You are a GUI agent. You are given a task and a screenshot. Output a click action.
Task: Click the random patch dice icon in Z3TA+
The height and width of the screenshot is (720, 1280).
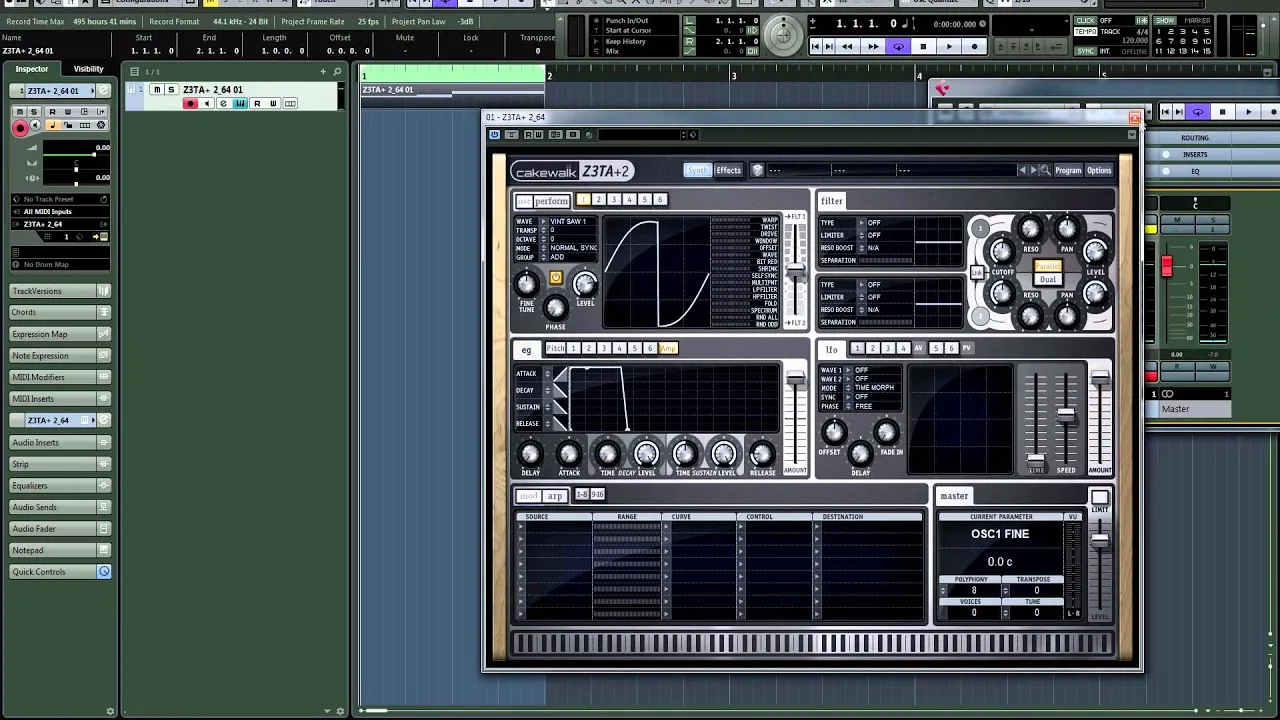click(758, 170)
